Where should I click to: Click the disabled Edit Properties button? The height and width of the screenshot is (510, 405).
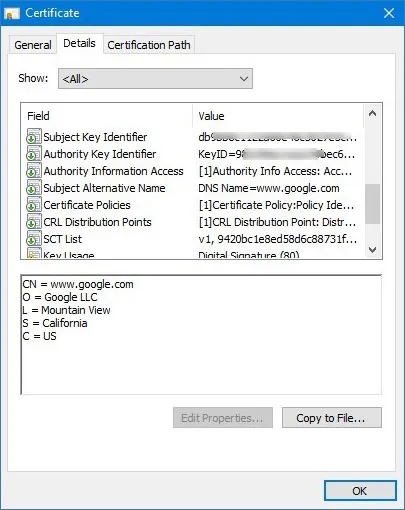coord(223,418)
